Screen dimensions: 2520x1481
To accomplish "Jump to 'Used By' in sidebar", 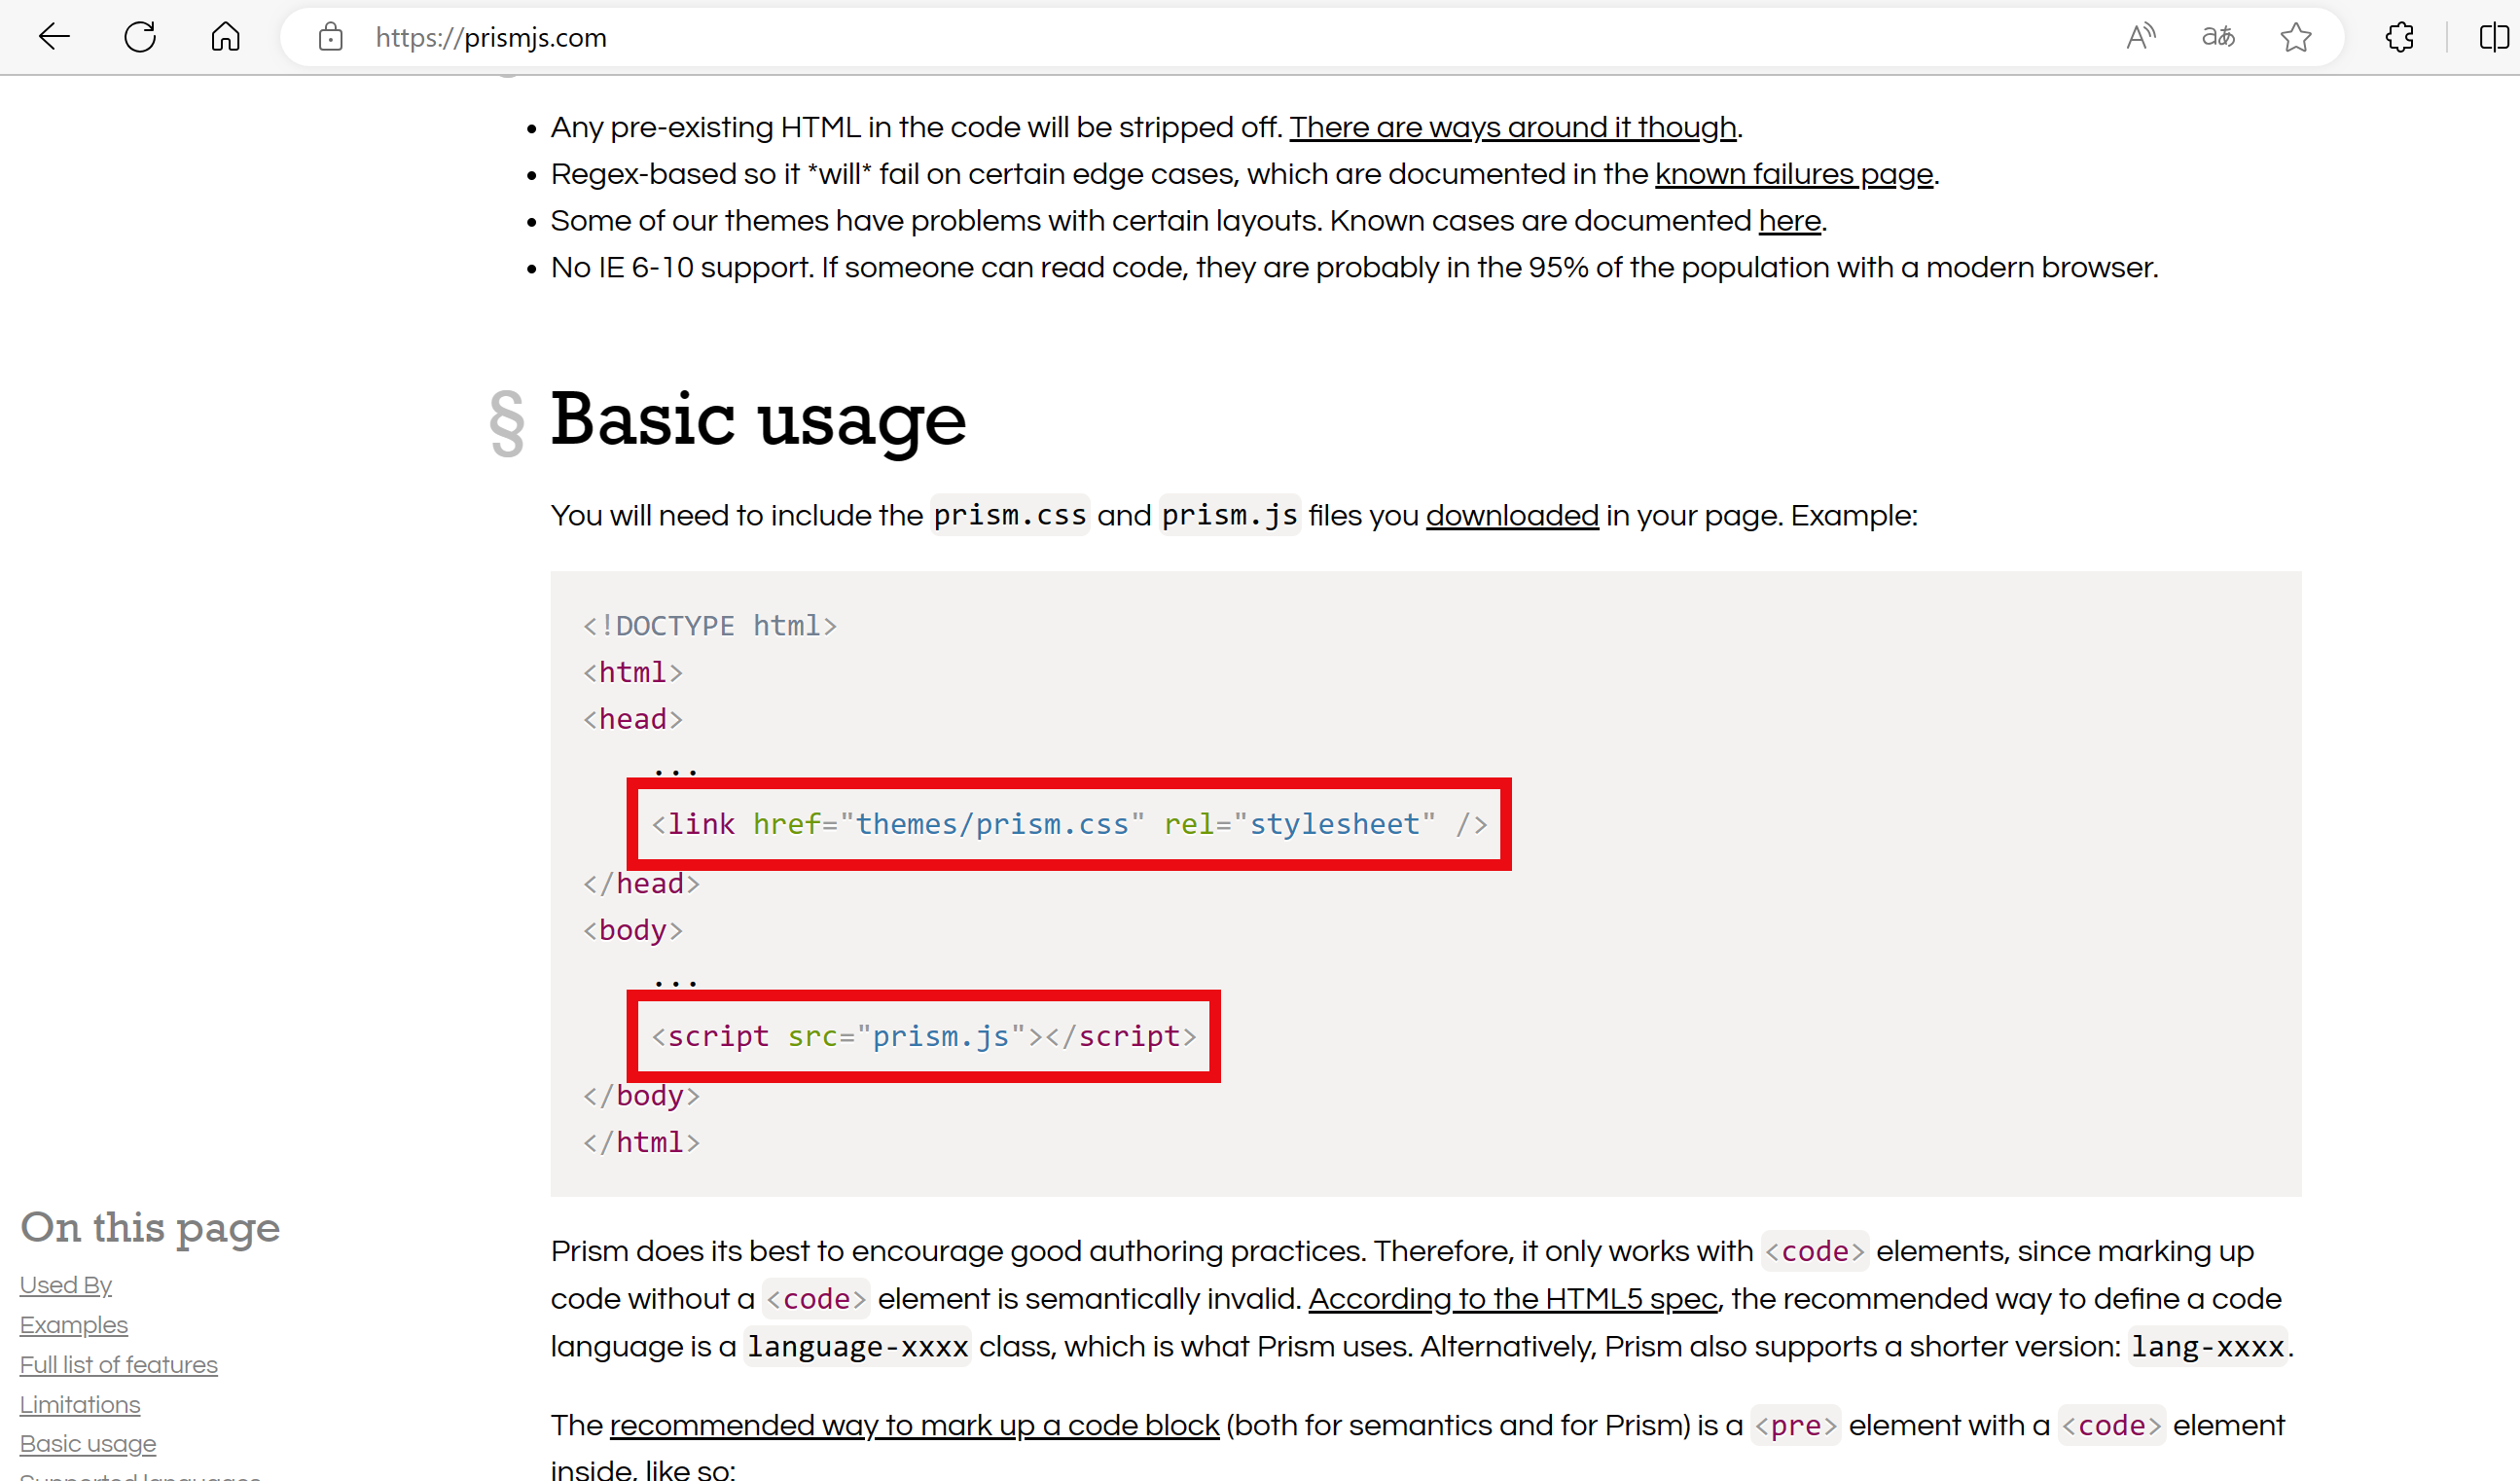I will click(x=65, y=1285).
